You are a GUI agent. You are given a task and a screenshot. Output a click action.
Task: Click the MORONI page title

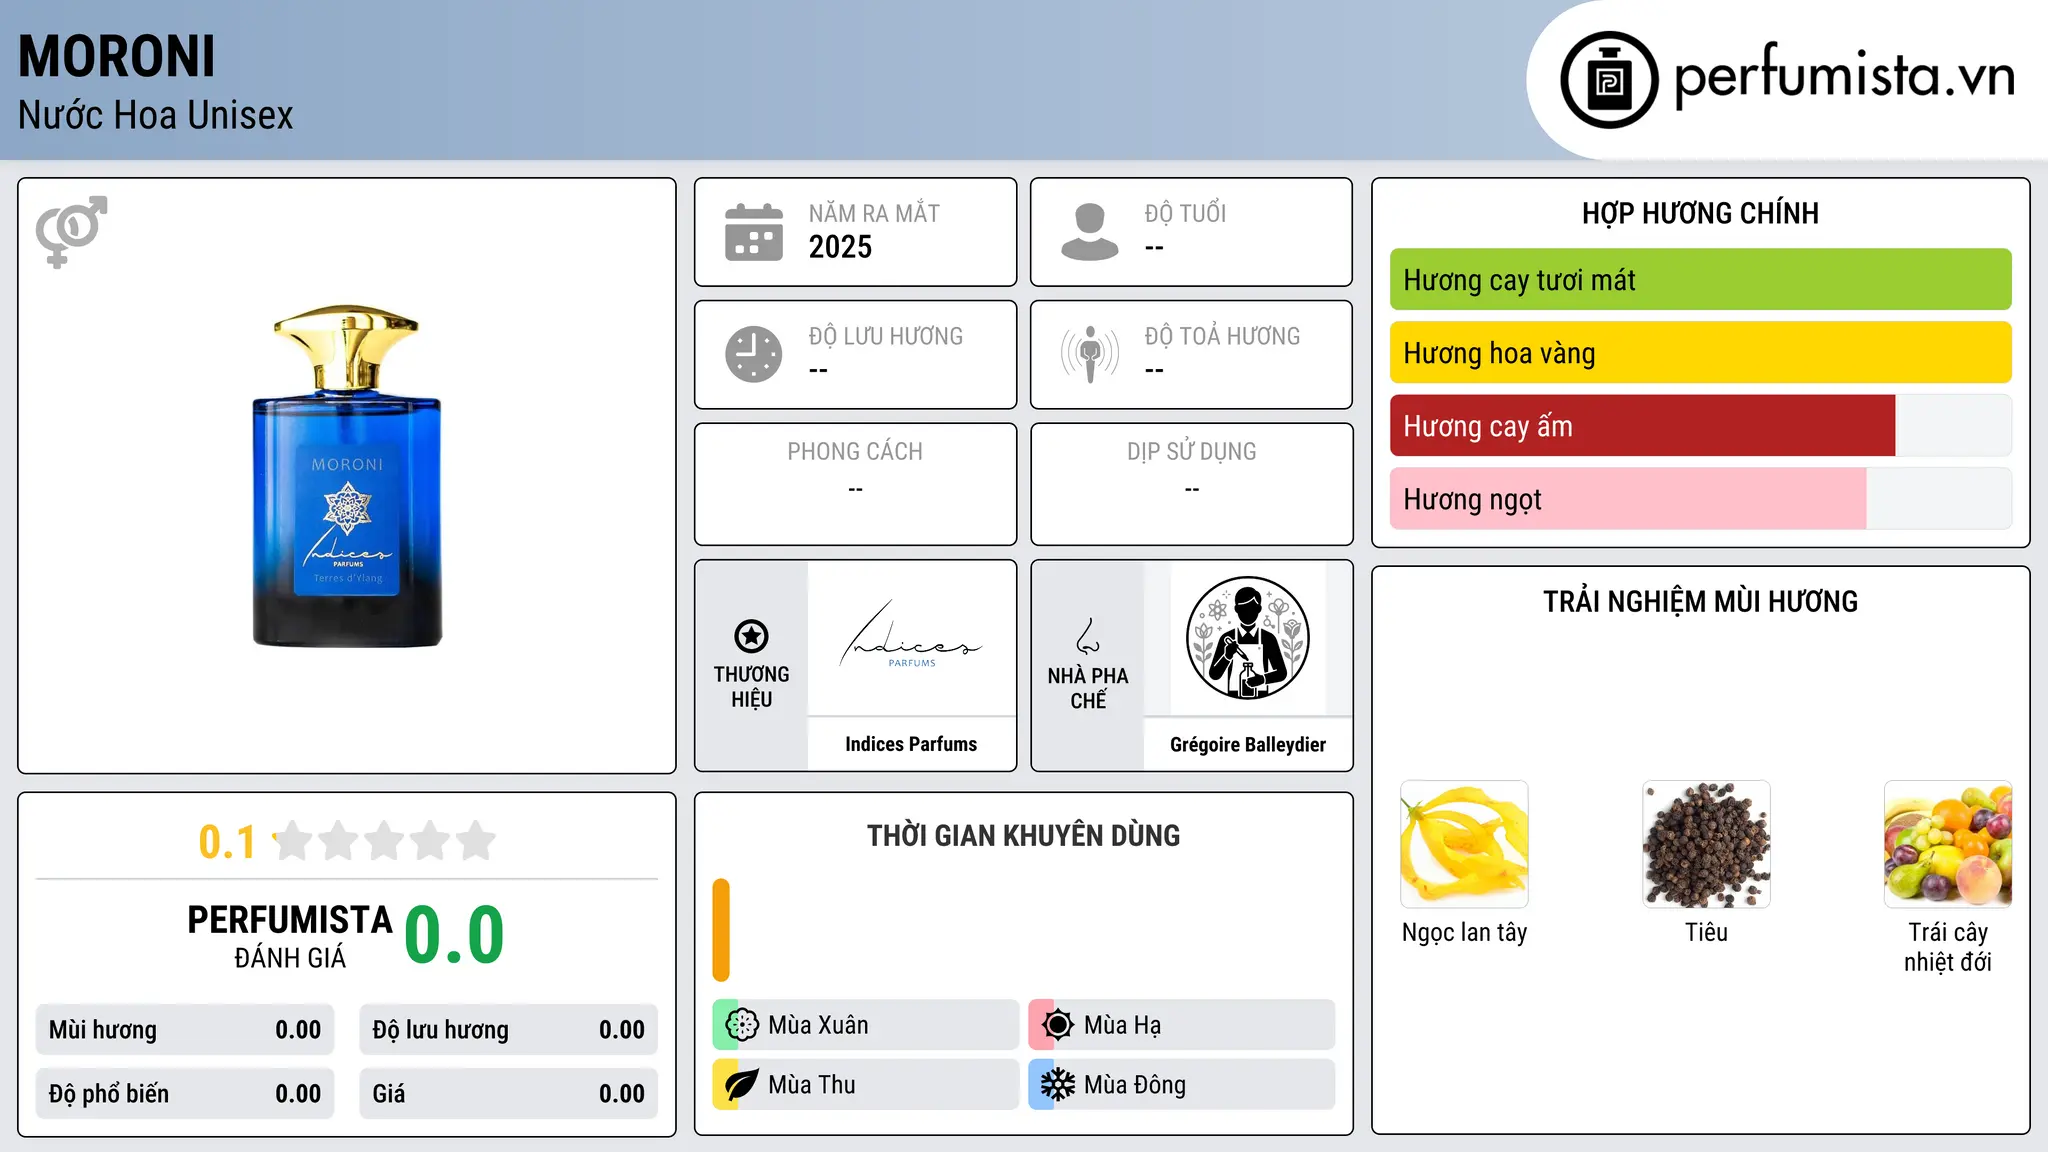pyautogui.click(x=117, y=56)
